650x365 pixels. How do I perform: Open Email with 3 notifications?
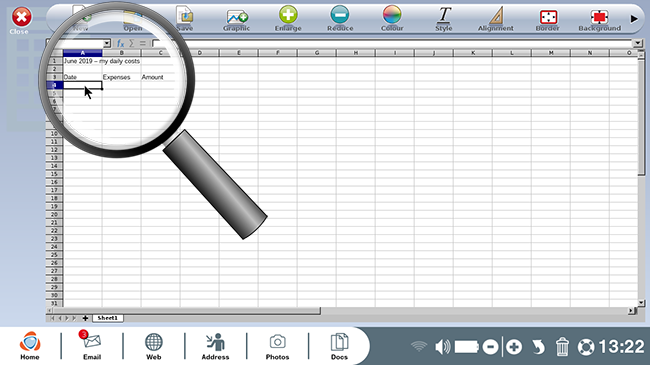[x=92, y=346]
